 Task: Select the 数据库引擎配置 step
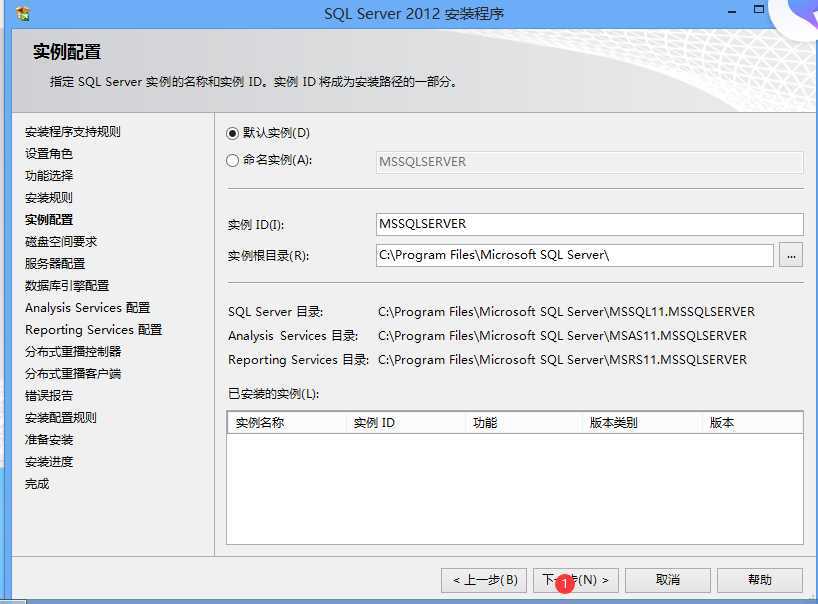pos(67,285)
